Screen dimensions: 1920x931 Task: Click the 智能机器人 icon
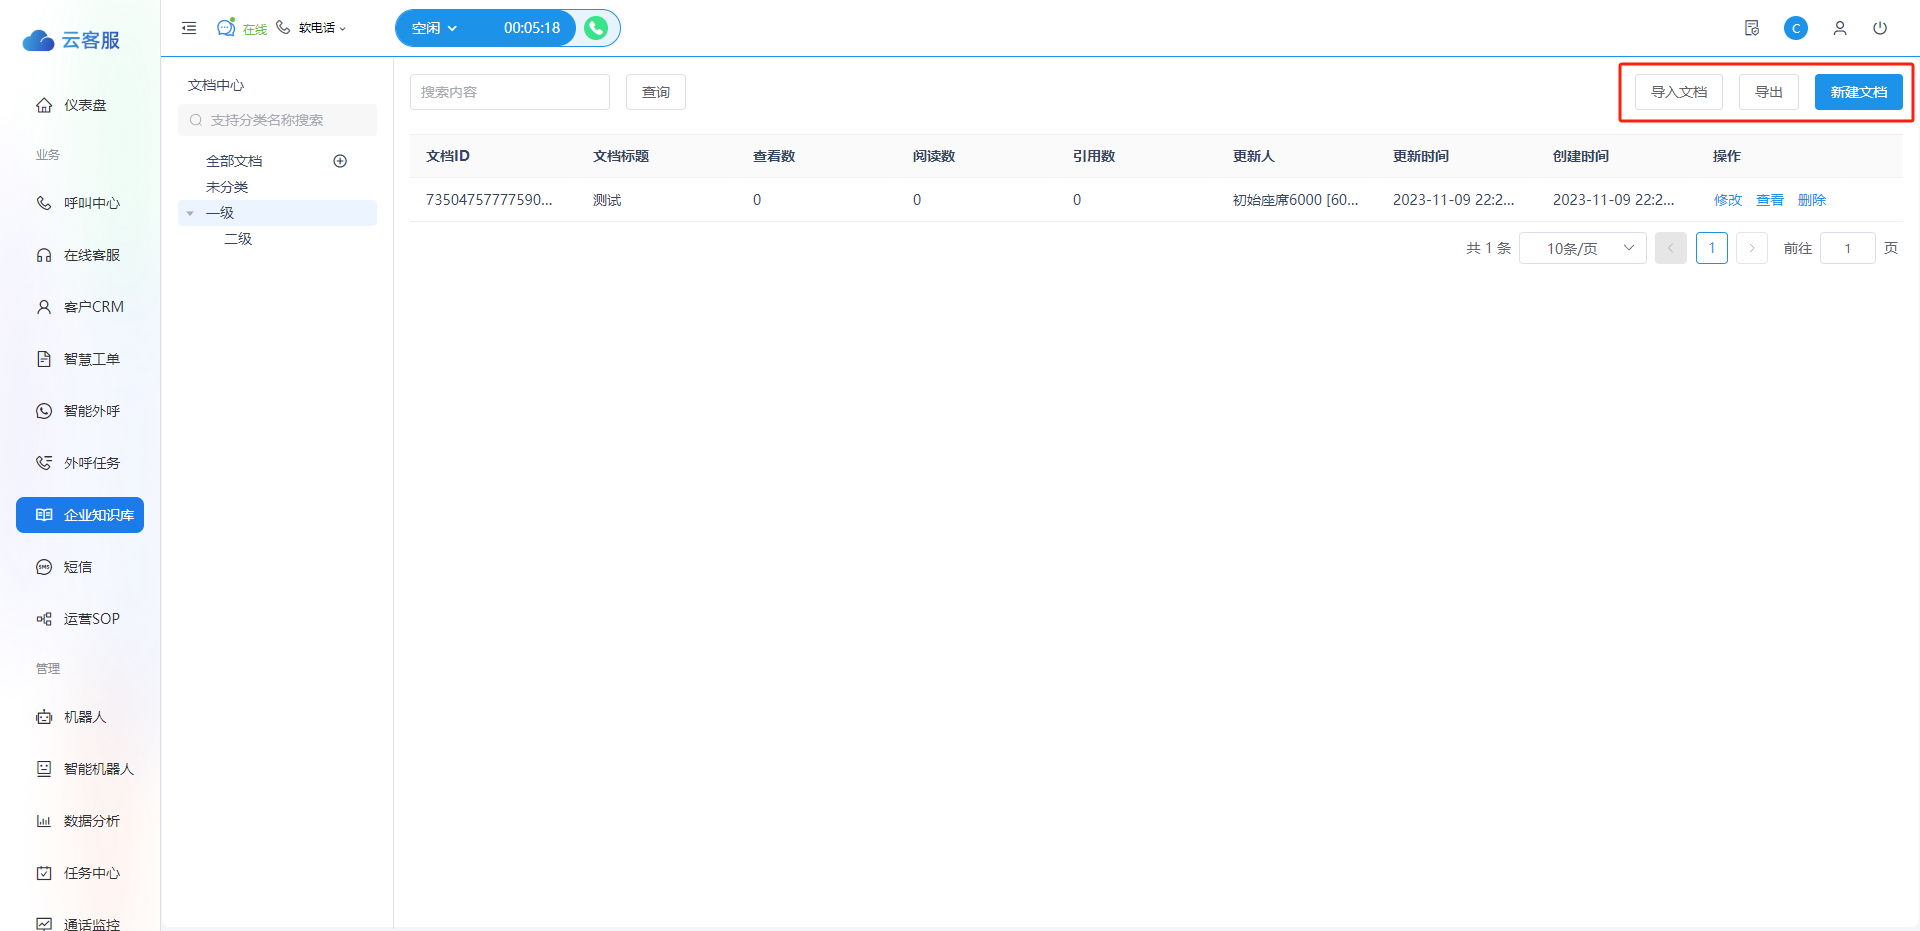44,769
